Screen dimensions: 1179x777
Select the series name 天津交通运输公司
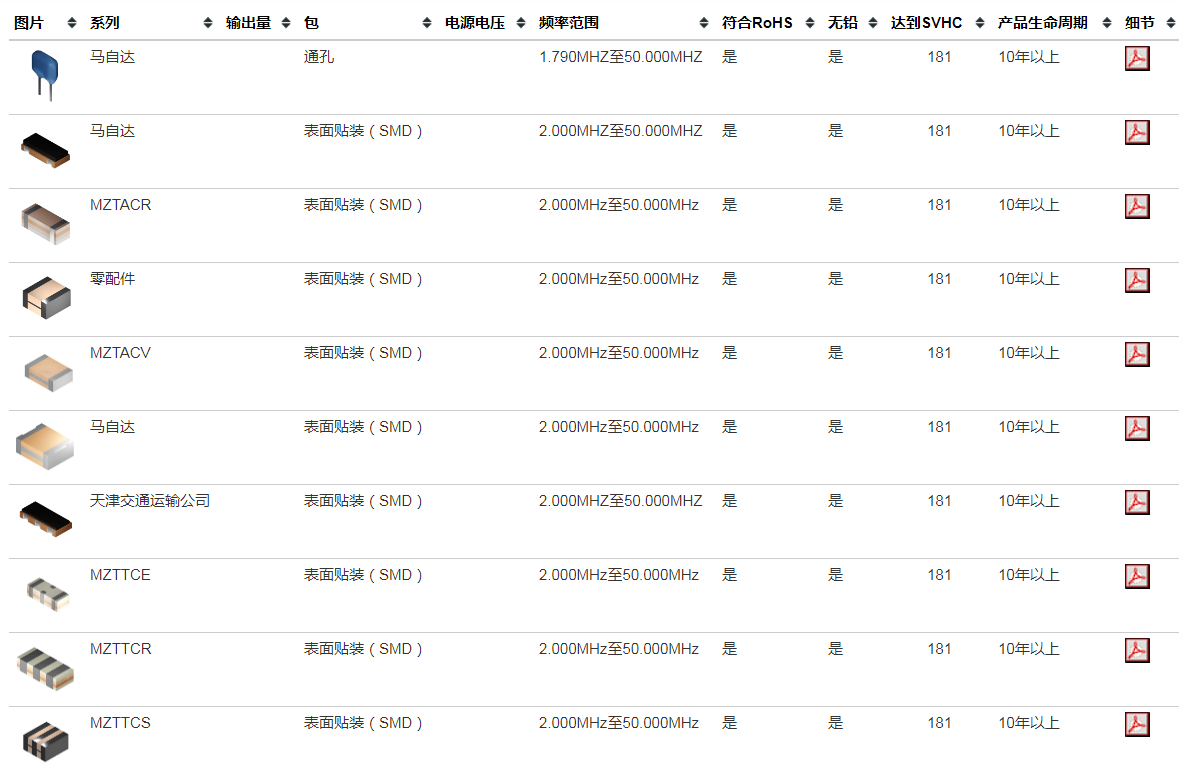(150, 501)
